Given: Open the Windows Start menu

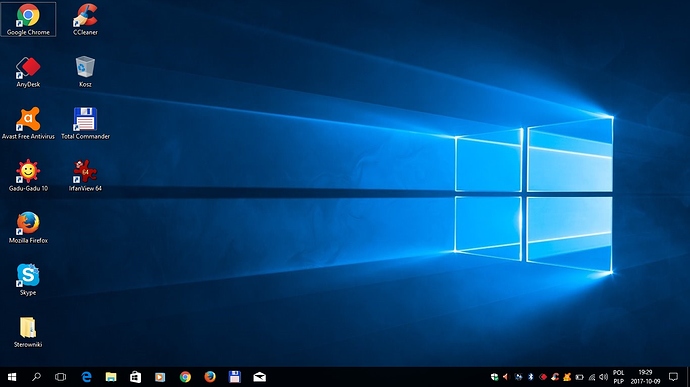Looking at the screenshot, I should pos(12,377).
